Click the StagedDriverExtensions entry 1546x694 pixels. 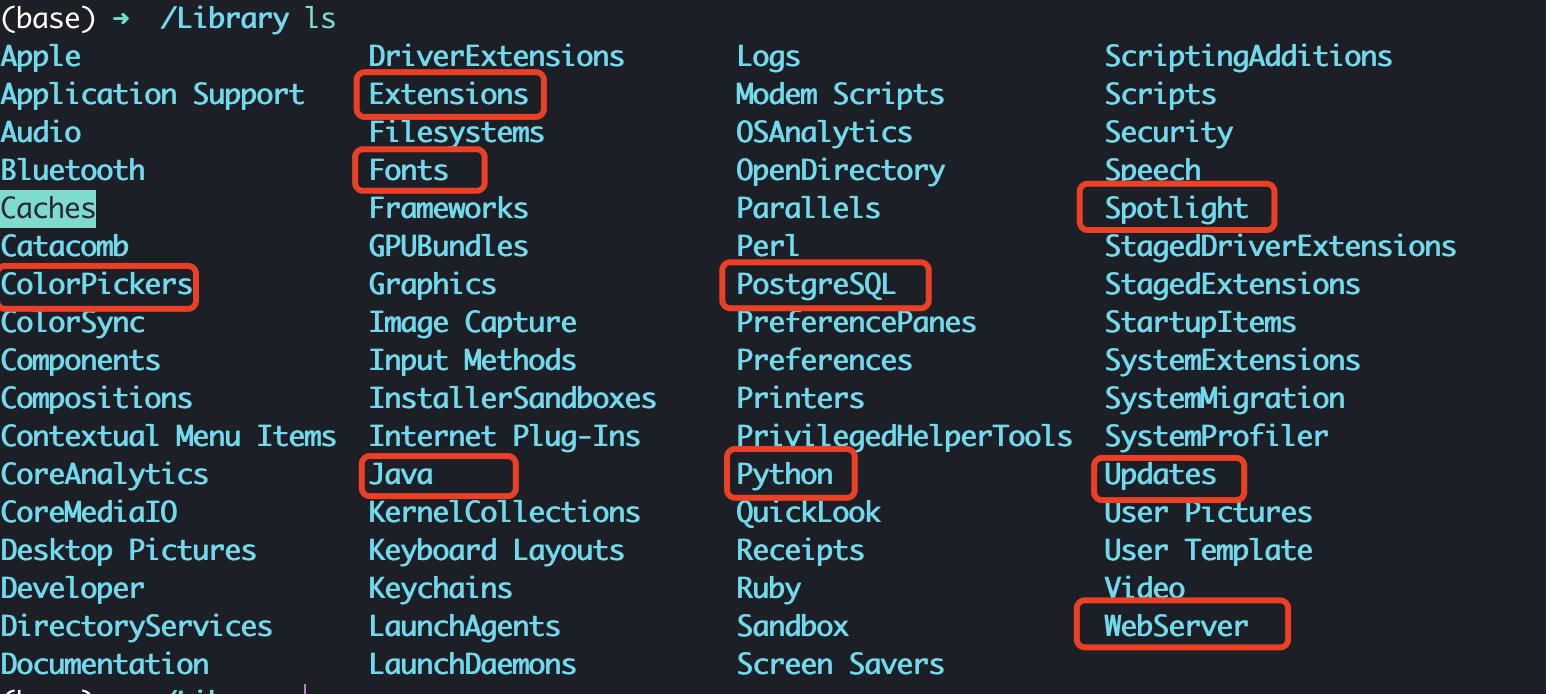point(1280,247)
